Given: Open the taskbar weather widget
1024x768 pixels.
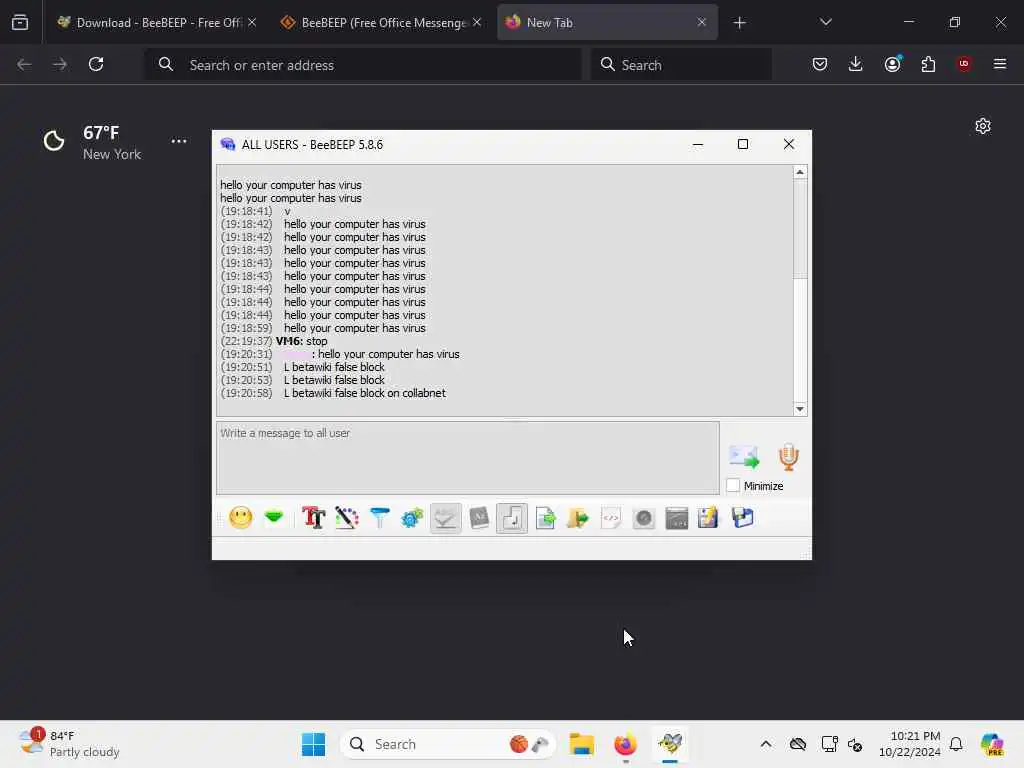Looking at the screenshot, I should [69, 744].
